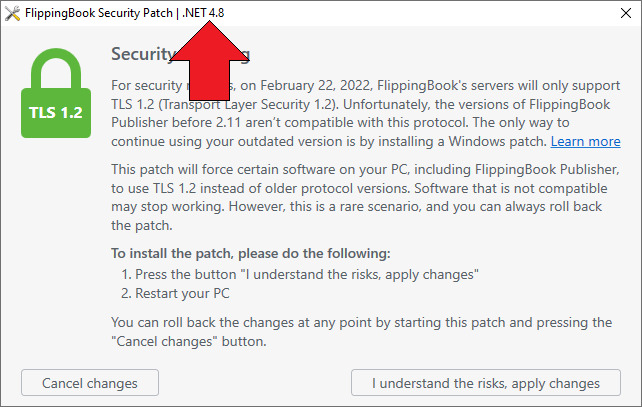
Task: Select step 1 Press the button instruction
Action: [x=300, y=274]
